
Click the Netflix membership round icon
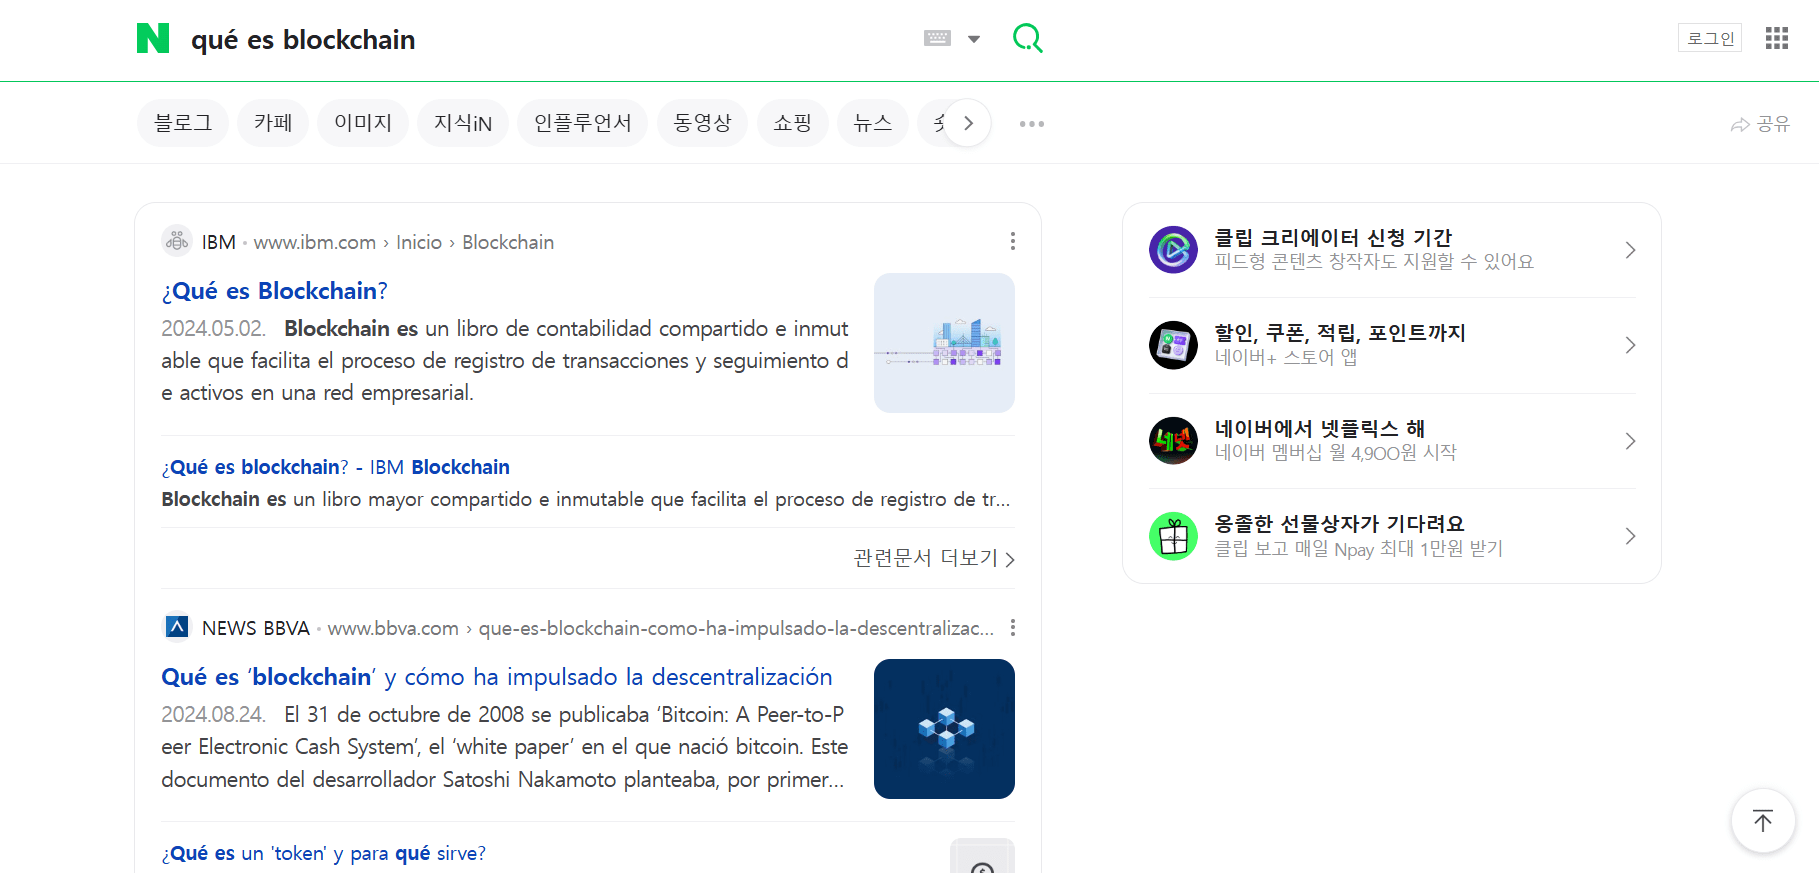coord(1173,441)
